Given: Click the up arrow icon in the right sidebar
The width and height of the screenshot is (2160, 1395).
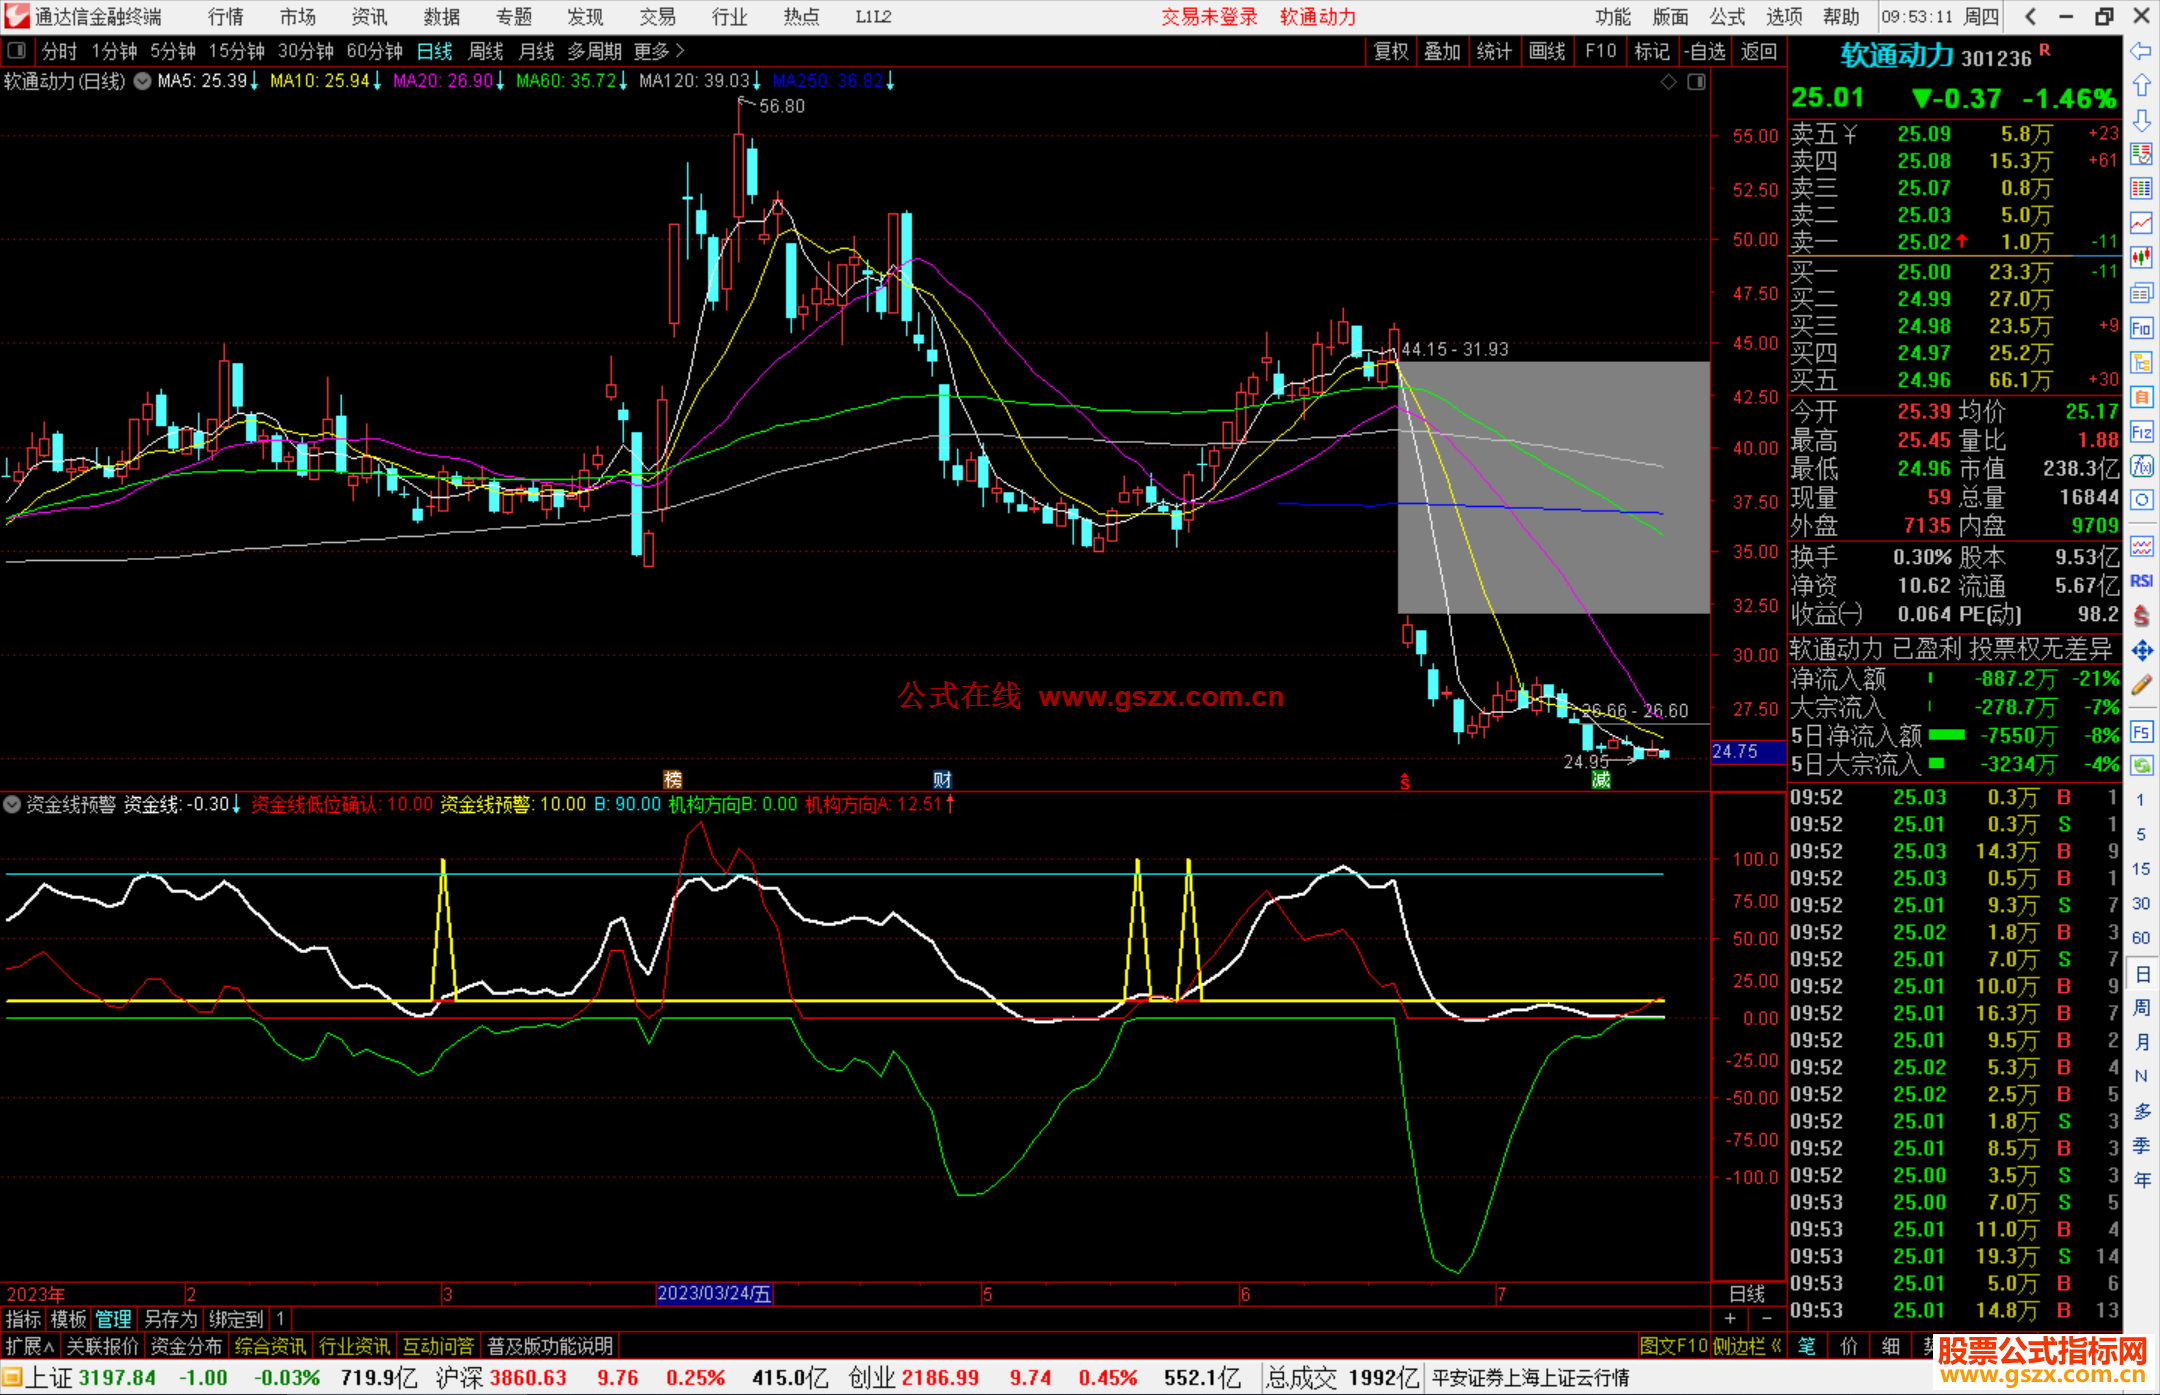Looking at the screenshot, I should point(2141,85).
